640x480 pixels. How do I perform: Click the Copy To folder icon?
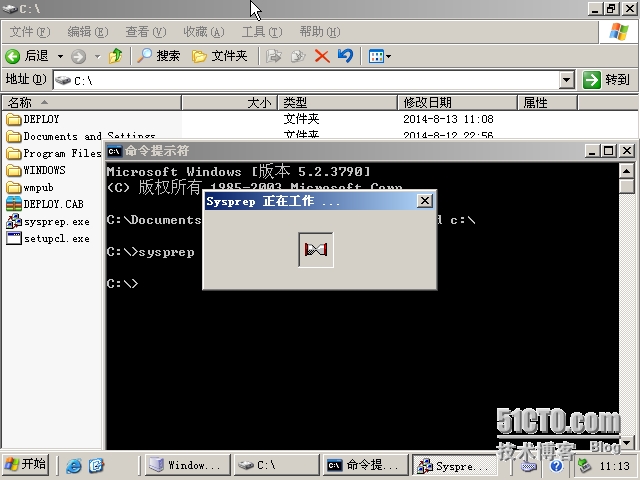tap(298, 56)
